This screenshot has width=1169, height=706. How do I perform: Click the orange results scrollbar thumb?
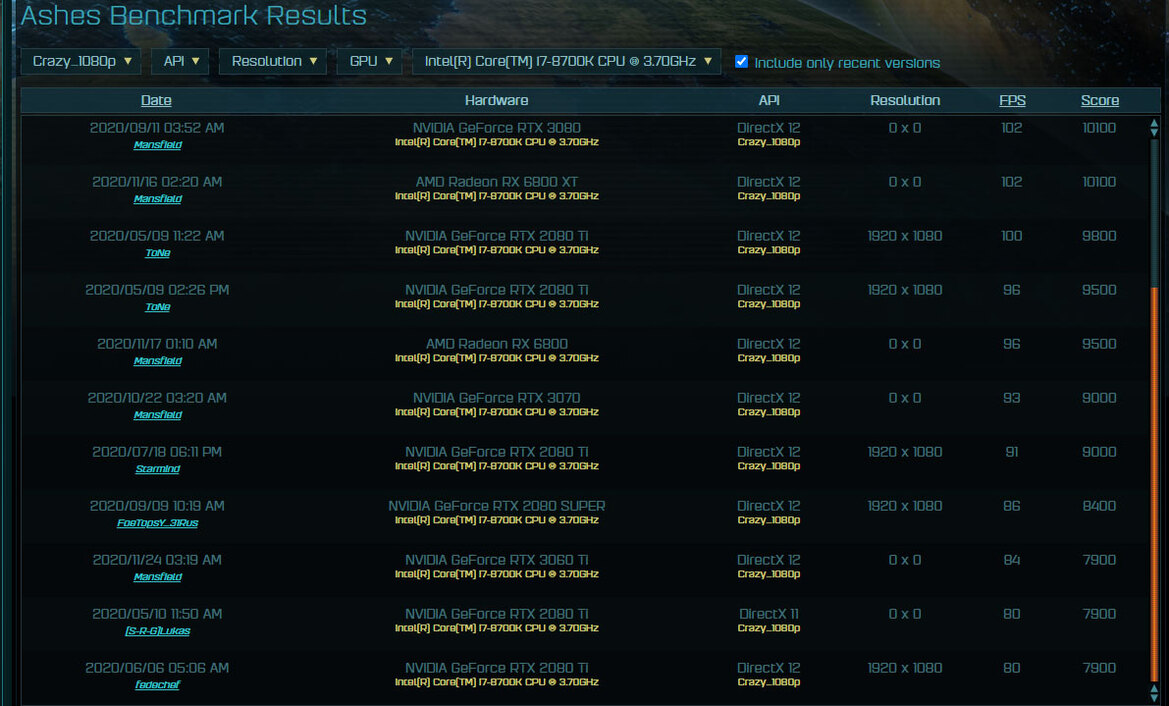1154,485
